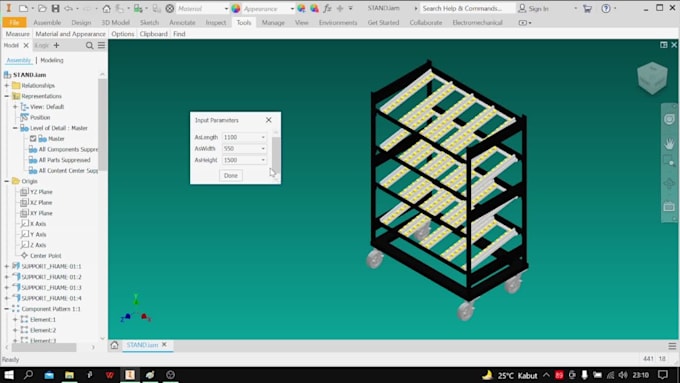Screen dimensions: 680x383
Task: Switch to the Manage ribbon tab
Action: (x=273, y=22)
